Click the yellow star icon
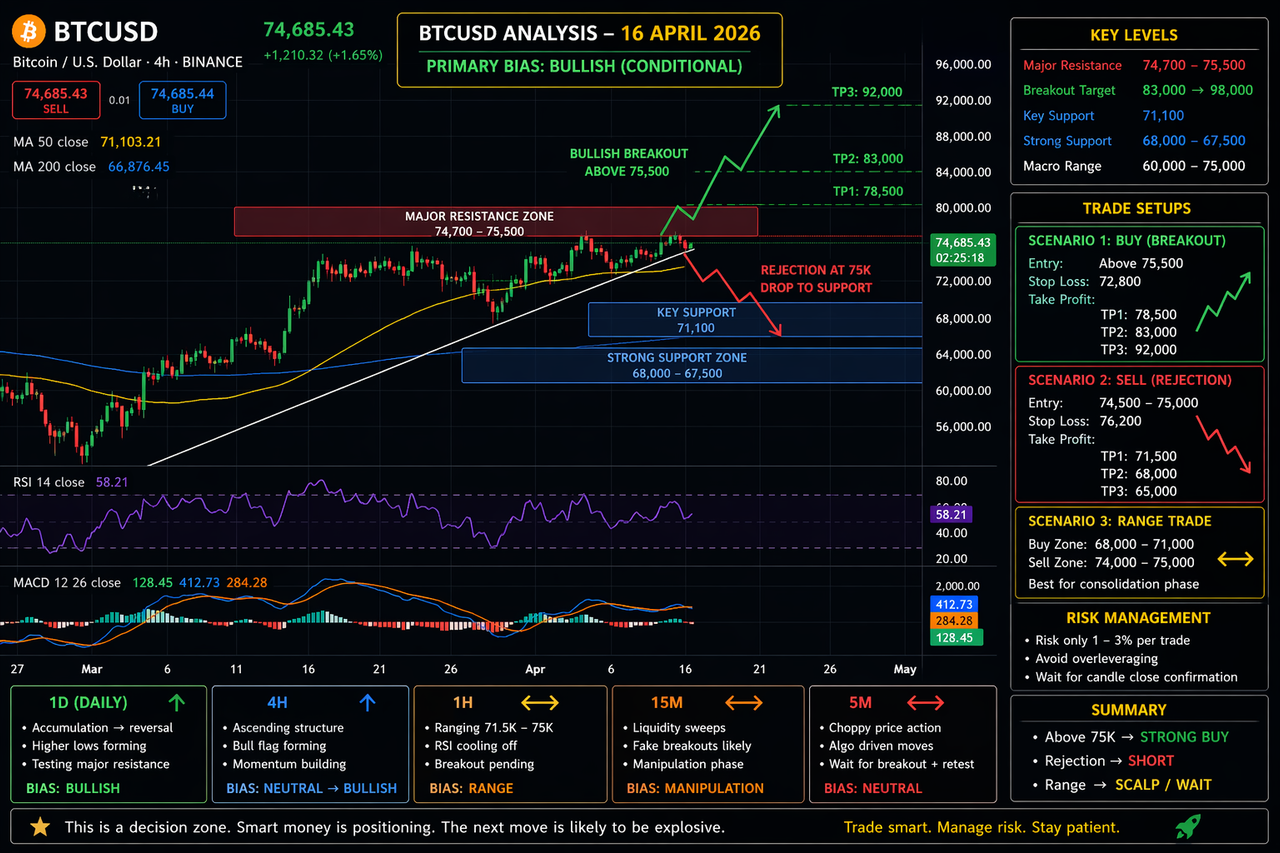1280x853 pixels. click(40, 827)
